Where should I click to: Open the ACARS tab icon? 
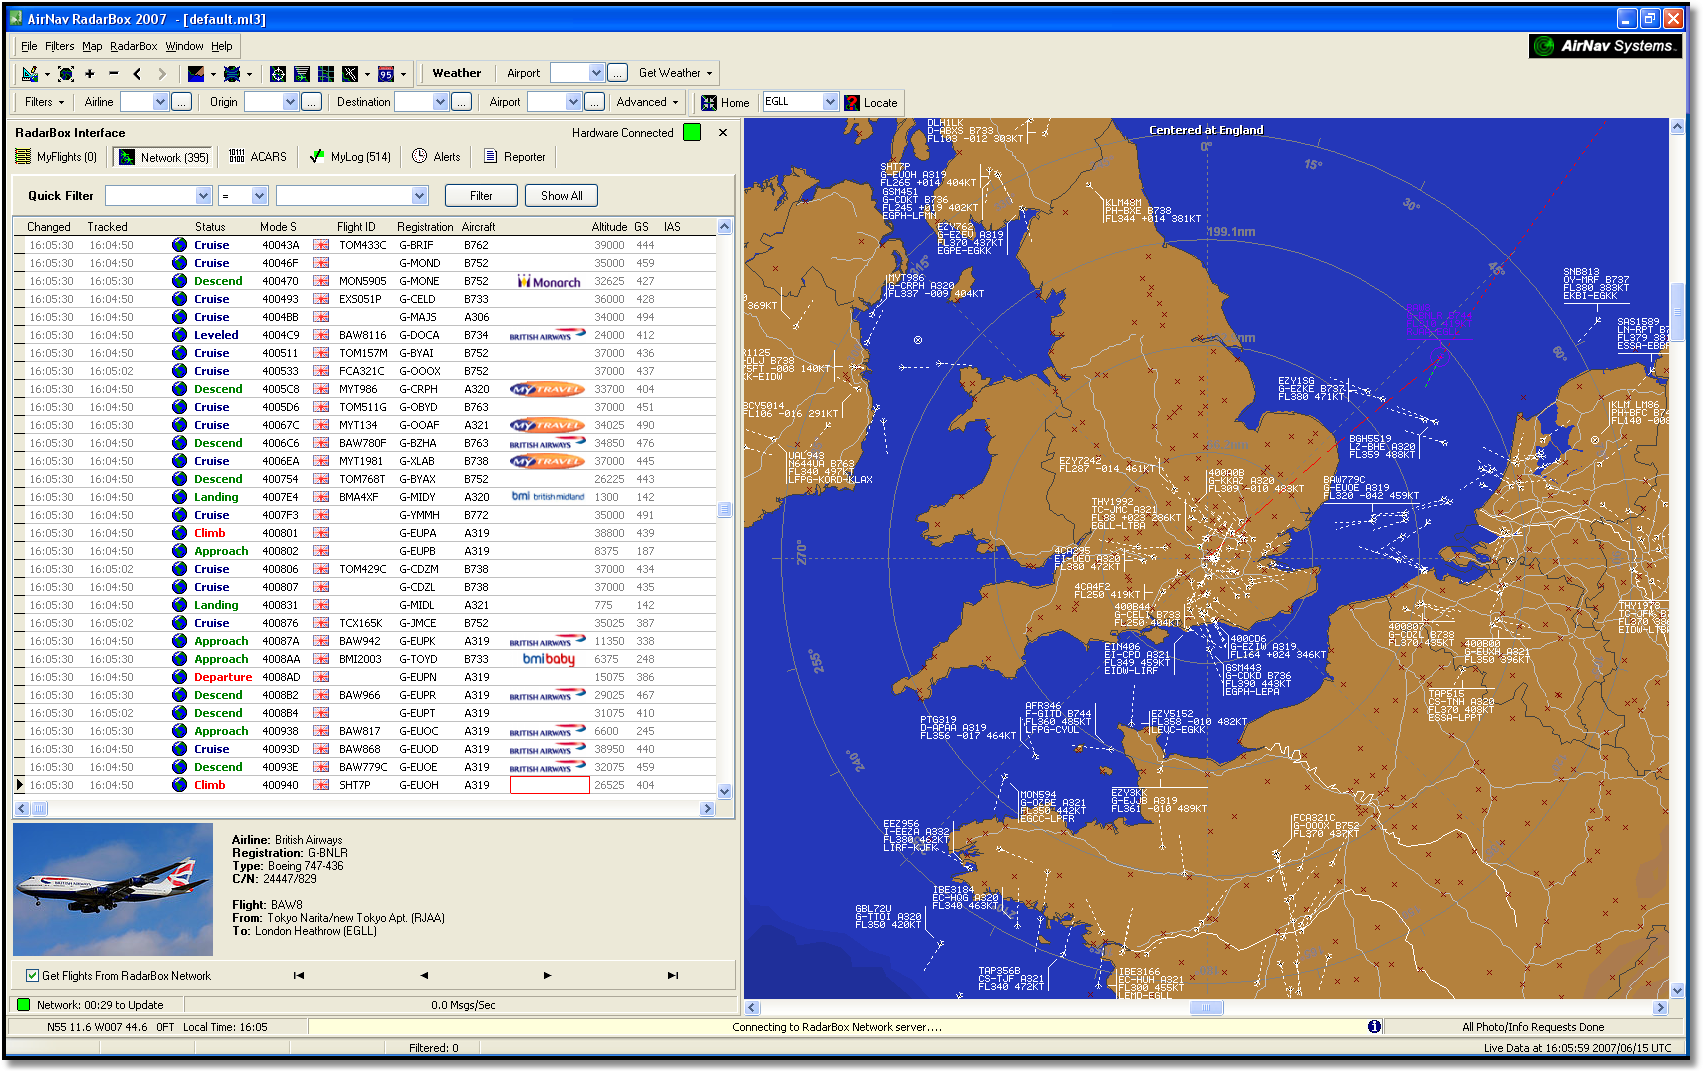click(236, 156)
